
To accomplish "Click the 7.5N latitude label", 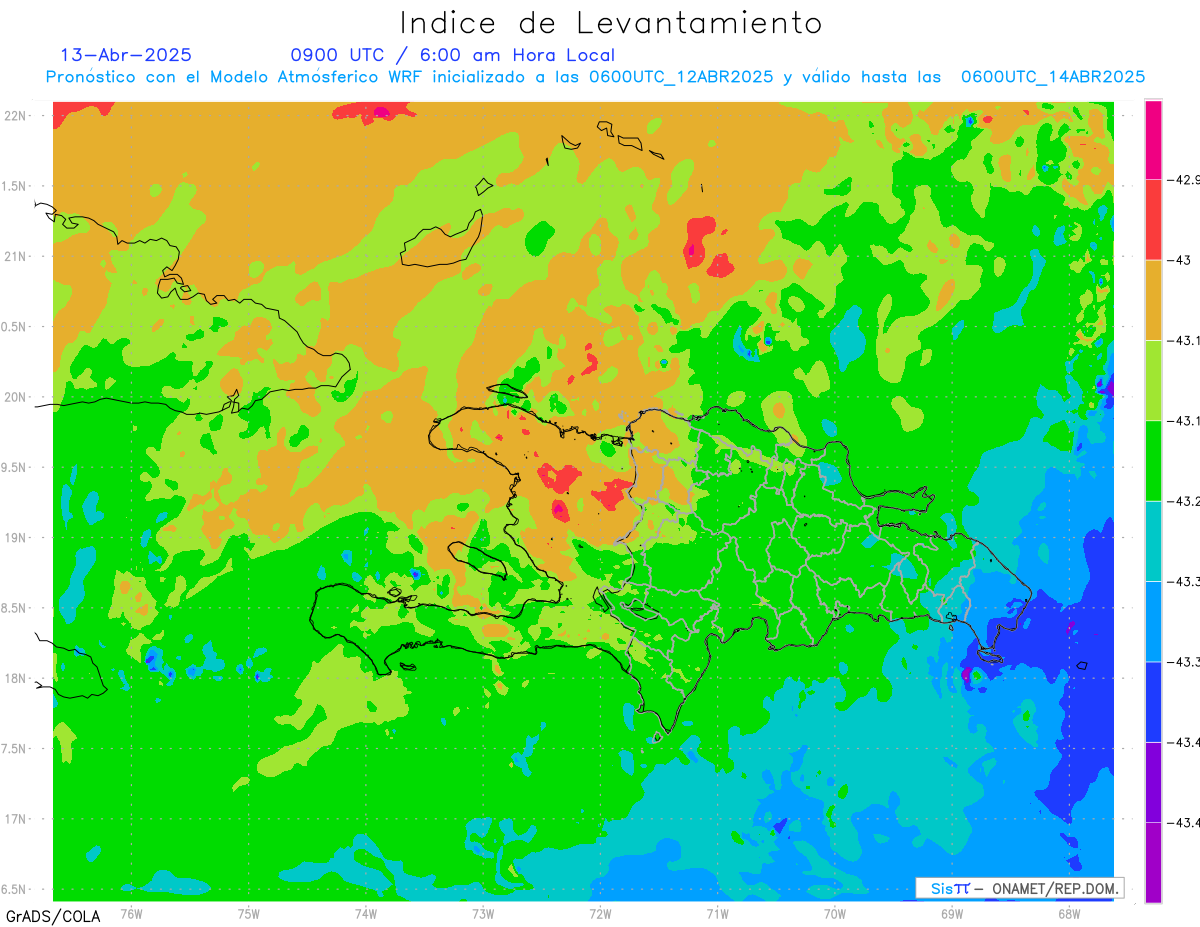I will tap(15, 749).
